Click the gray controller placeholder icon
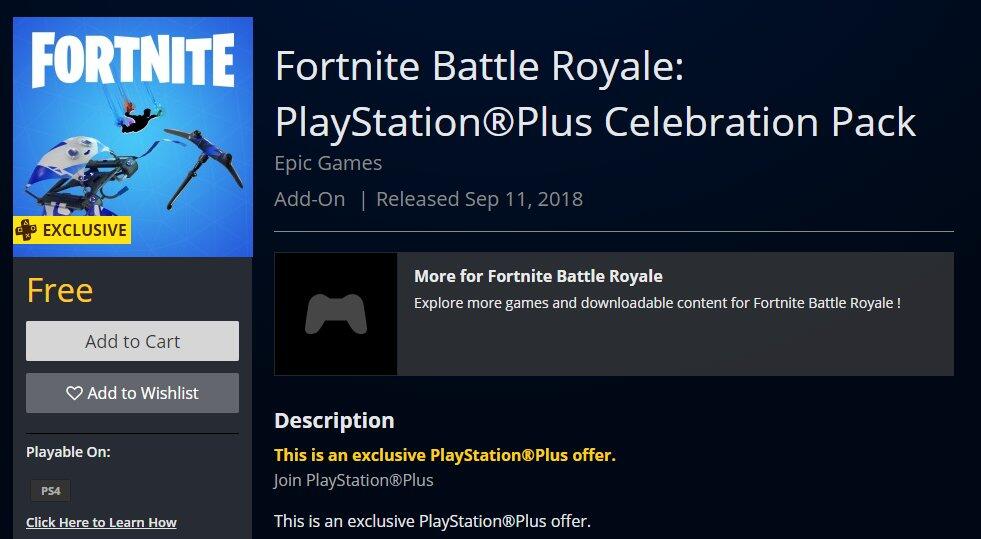981x539 pixels. click(335, 314)
